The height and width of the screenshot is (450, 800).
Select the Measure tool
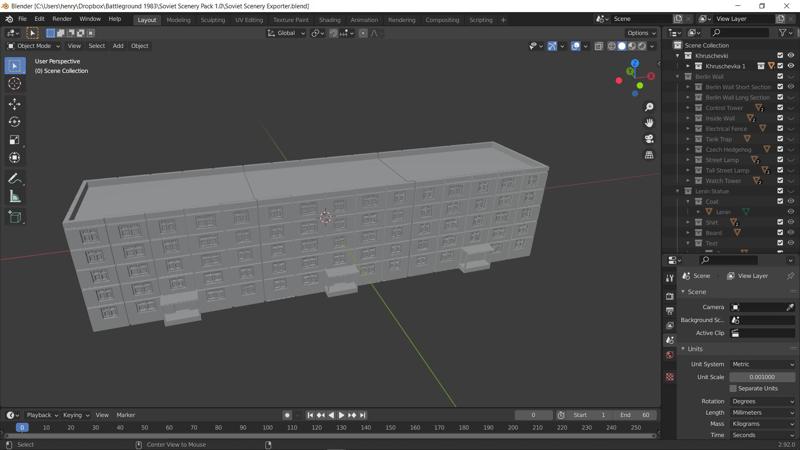(14, 197)
